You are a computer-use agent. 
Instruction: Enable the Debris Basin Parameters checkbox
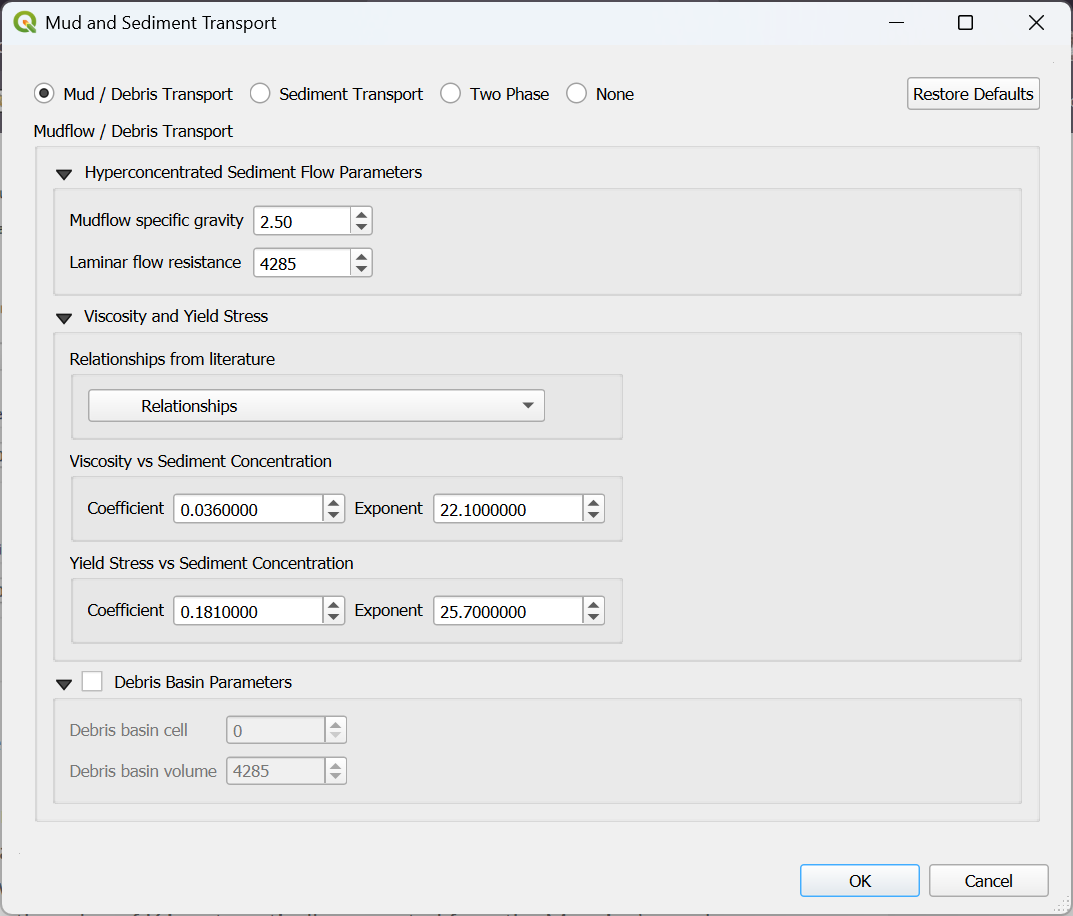click(92, 682)
